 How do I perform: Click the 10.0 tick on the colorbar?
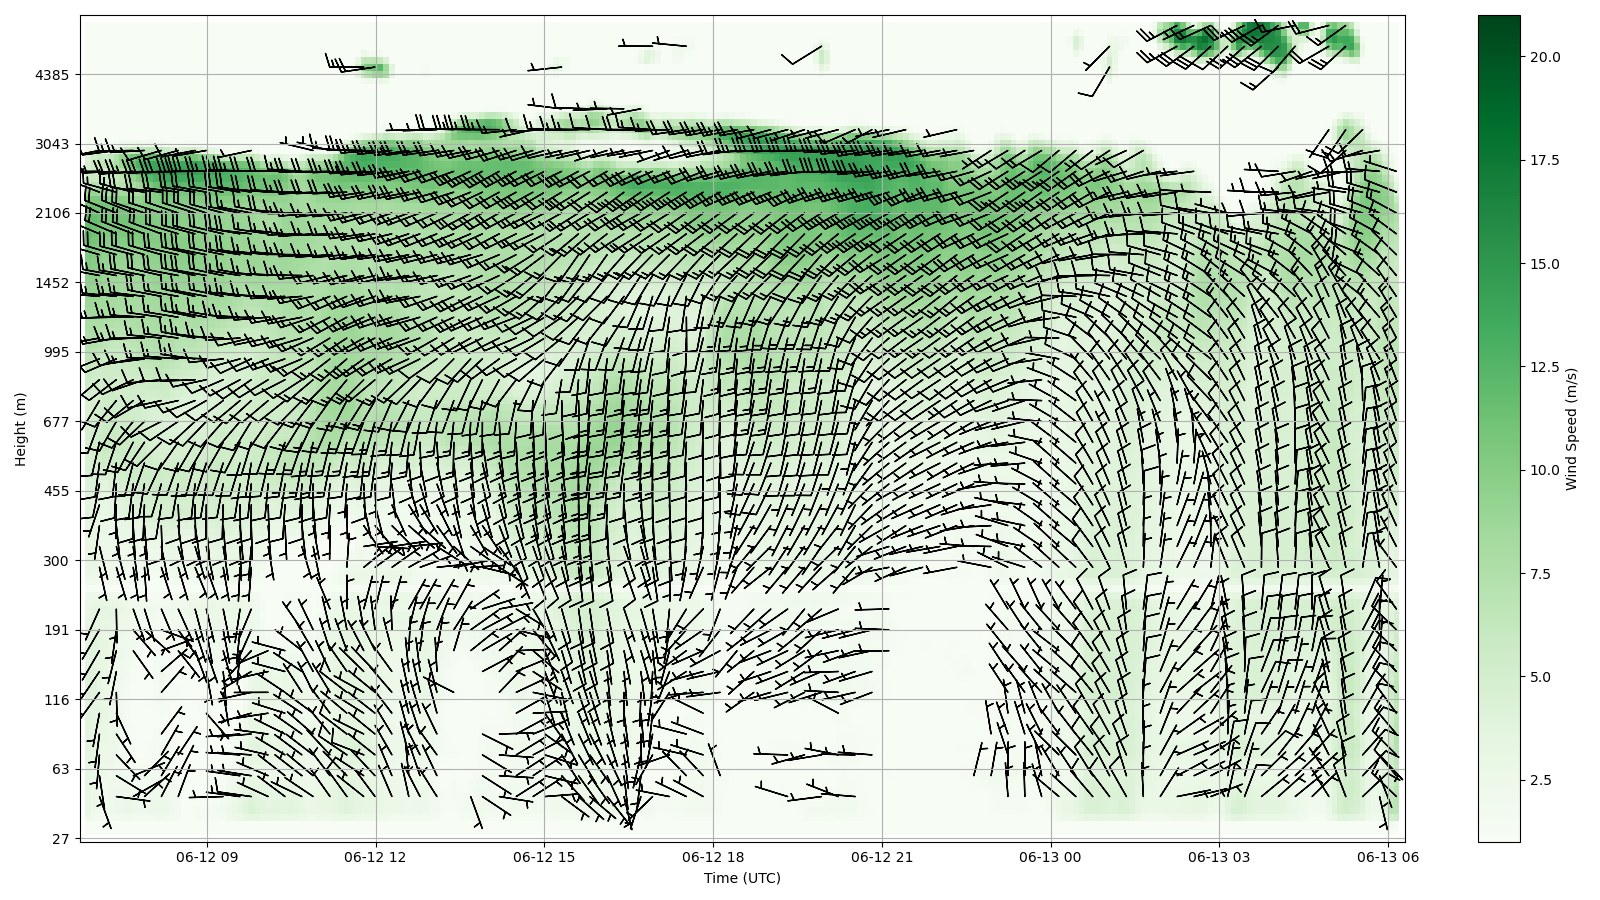point(1544,470)
